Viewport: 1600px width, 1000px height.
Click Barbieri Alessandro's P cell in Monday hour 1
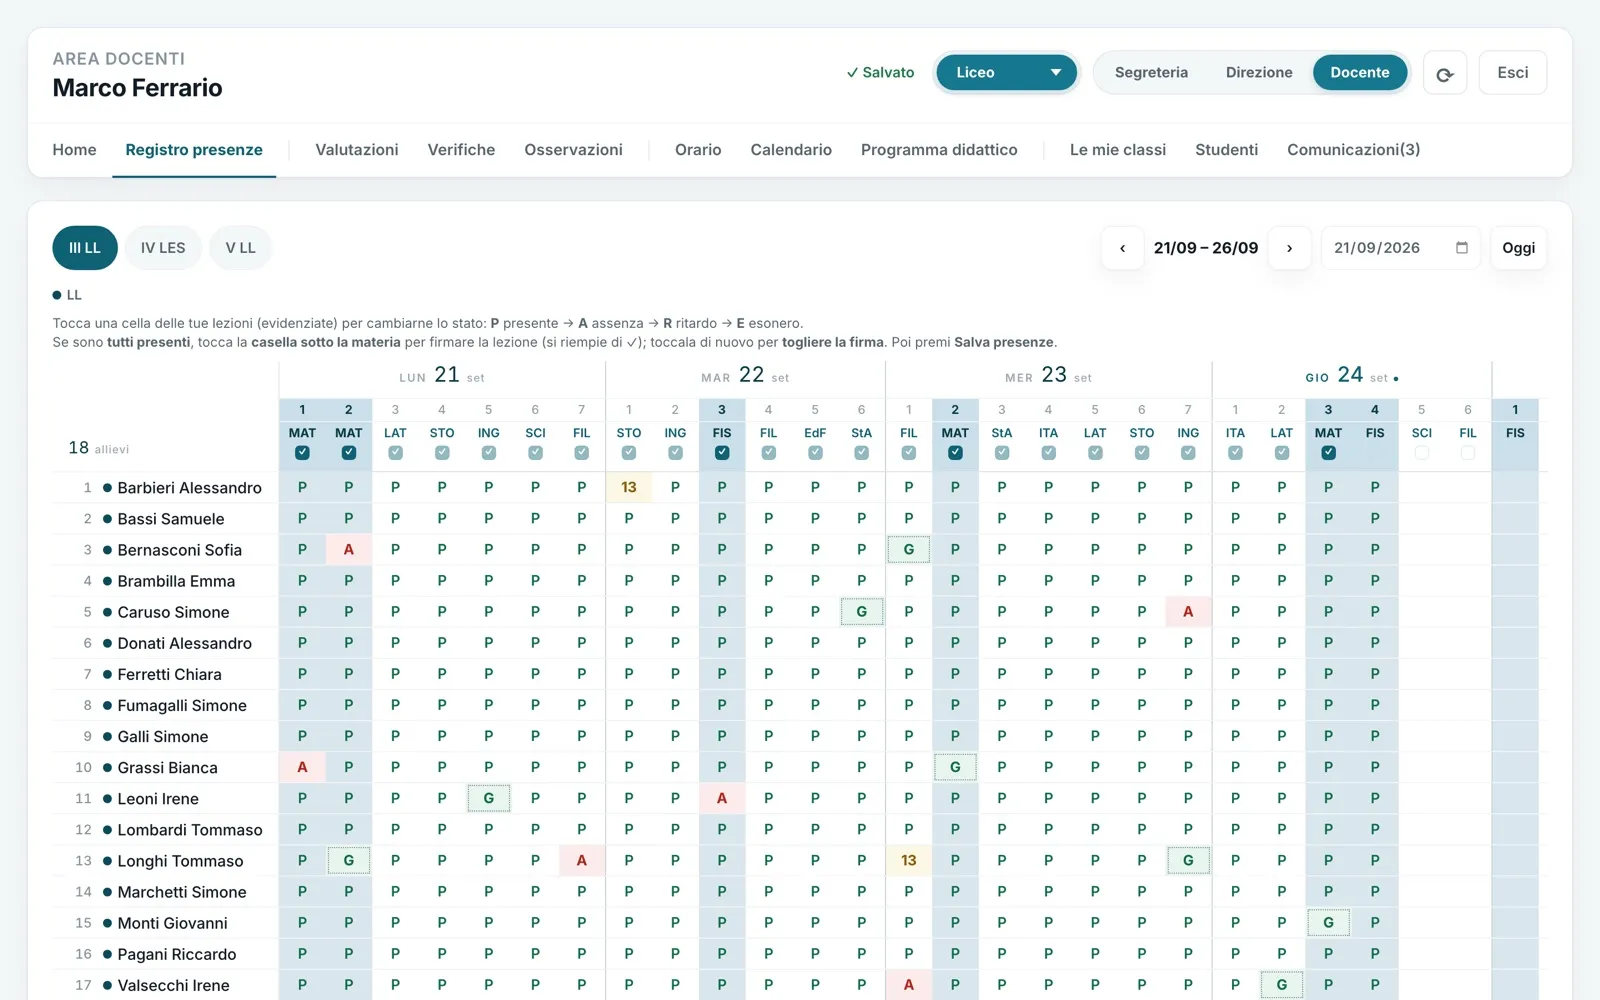[302, 487]
